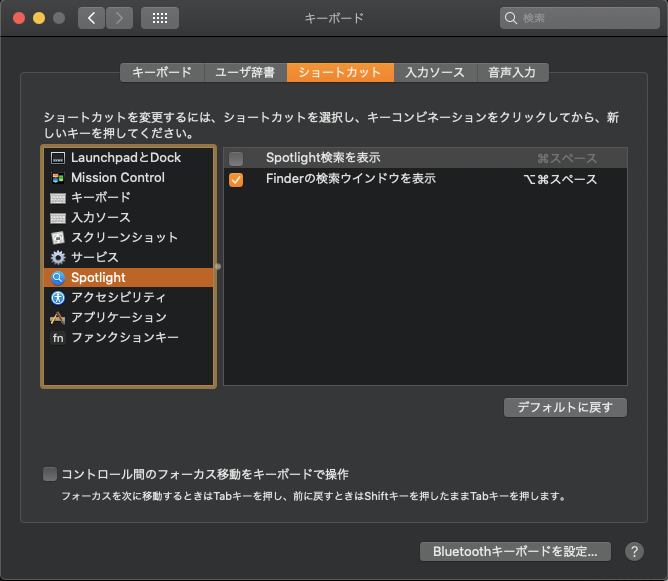Click the ⌘スペース shortcut key combination
The width and height of the screenshot is (668, 581).
567,158
